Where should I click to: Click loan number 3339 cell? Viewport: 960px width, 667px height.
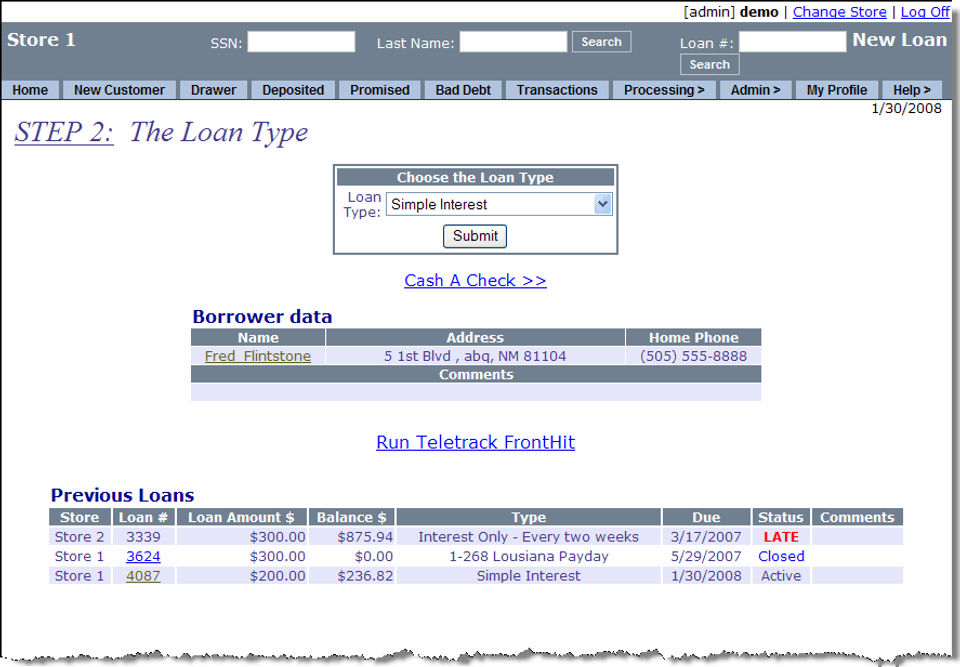click(143, 537)
